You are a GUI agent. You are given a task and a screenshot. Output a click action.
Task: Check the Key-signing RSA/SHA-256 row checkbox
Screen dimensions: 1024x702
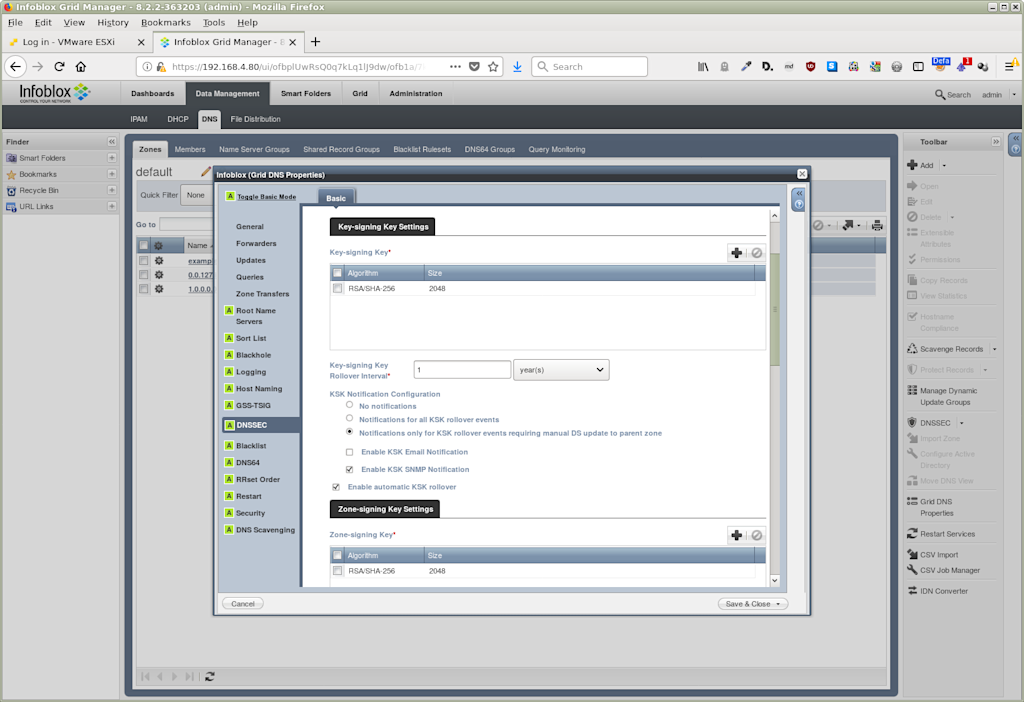pos(338,288)
